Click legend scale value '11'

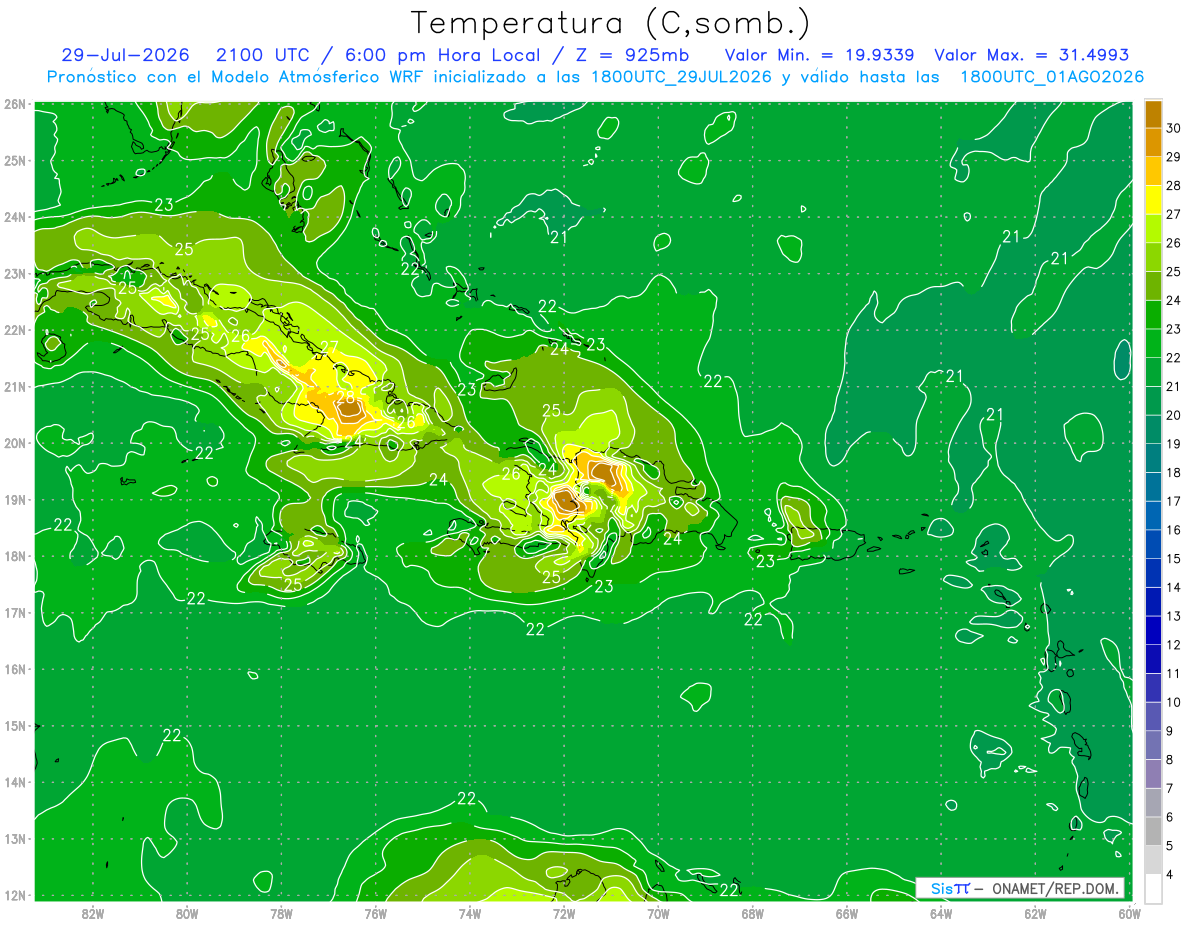tap(1173, 673)
